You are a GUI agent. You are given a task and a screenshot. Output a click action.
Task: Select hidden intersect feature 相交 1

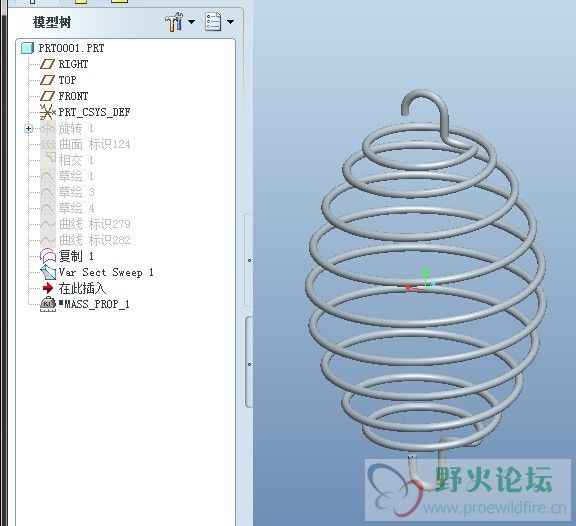[76, 160]
